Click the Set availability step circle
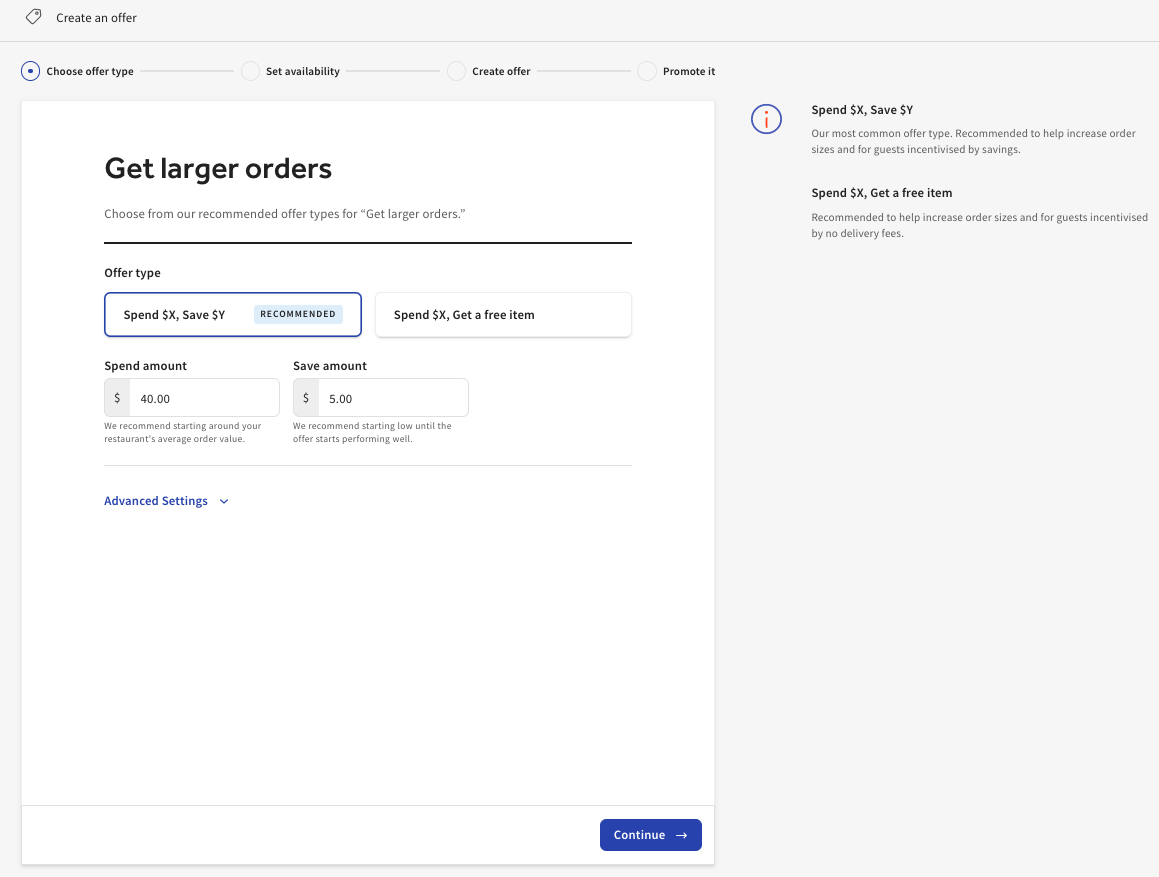Screen dimensions: 1159x877 (x=249, y=71)
